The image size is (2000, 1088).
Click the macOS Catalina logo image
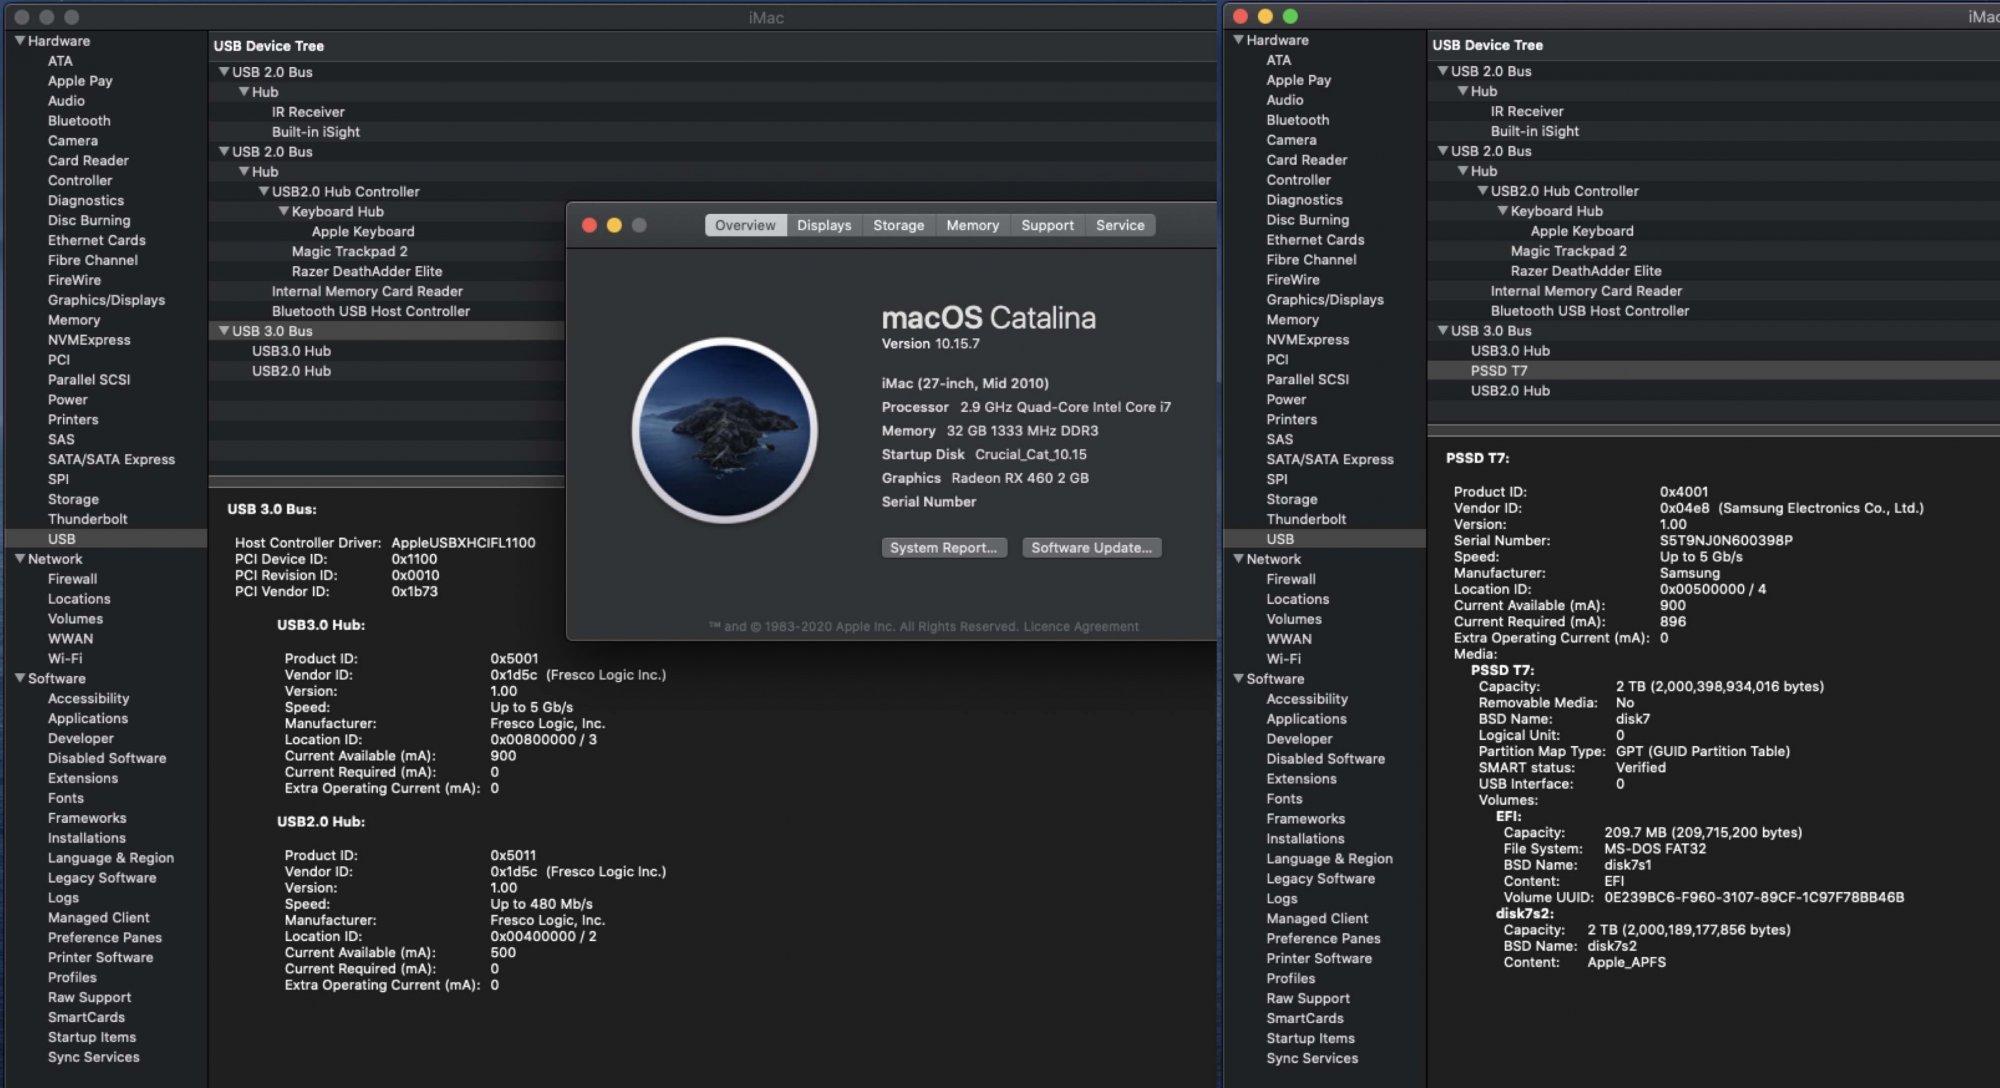click(x=725, y=430)
